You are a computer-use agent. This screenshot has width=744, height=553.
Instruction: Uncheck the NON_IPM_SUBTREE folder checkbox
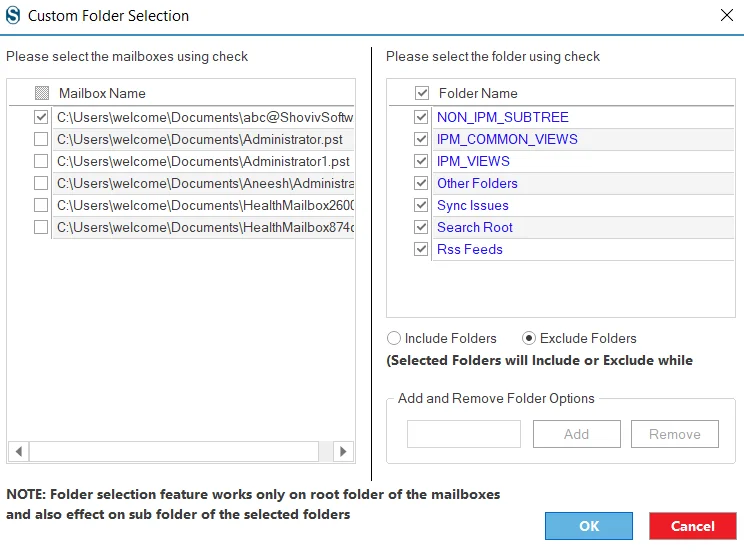tap(421, 117)
